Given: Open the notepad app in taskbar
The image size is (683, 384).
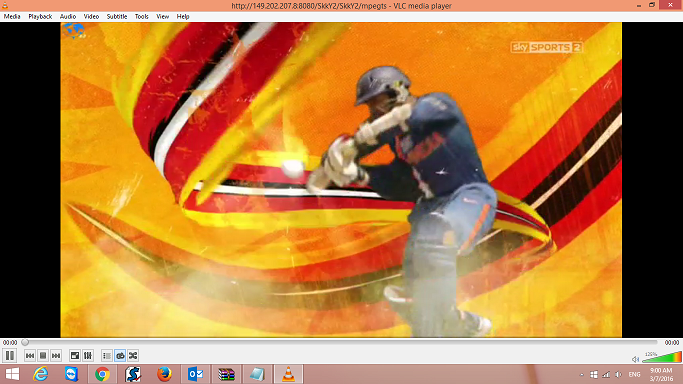Looking at the screenshot, I should 257,374.
